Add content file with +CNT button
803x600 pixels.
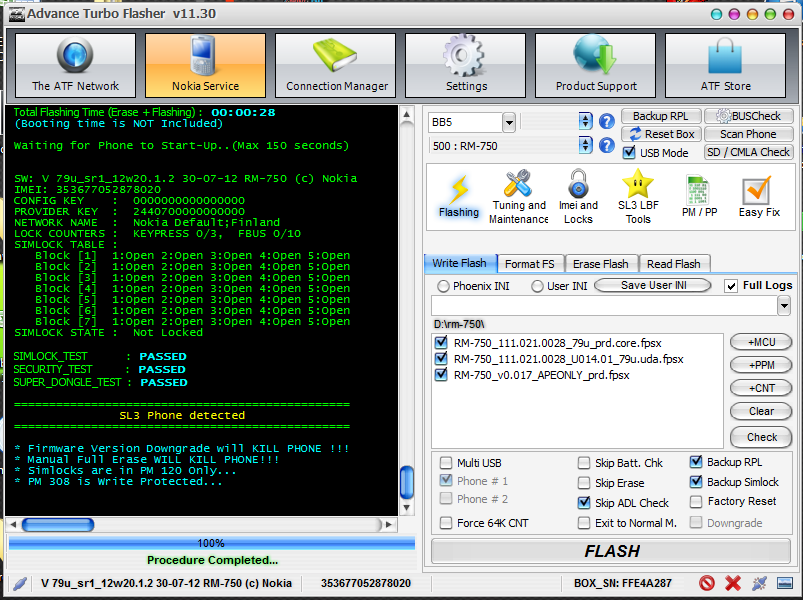point(762,388)
